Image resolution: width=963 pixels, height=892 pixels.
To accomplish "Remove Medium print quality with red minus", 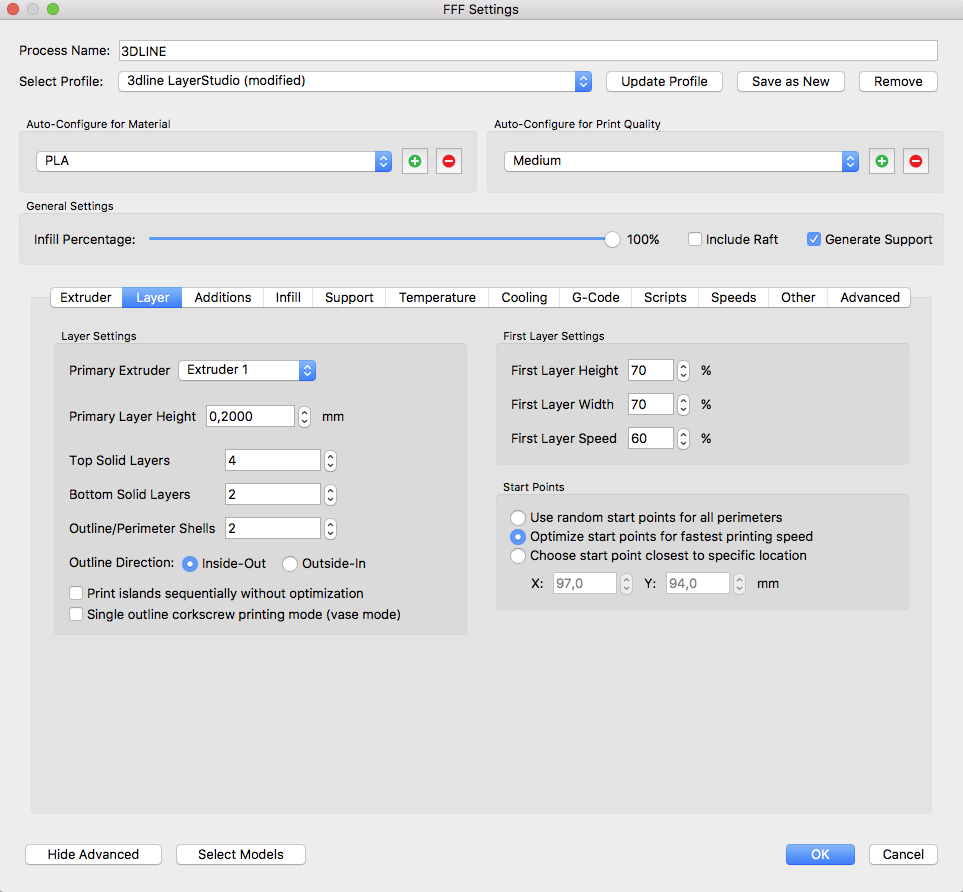I will coord(916,161).
